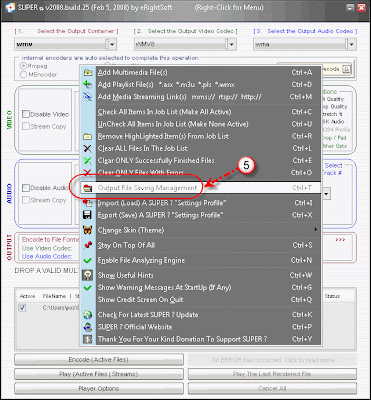Click the Output File Saving Management folder icon
Screen dimensions: 371x400
tap(88, 188)
